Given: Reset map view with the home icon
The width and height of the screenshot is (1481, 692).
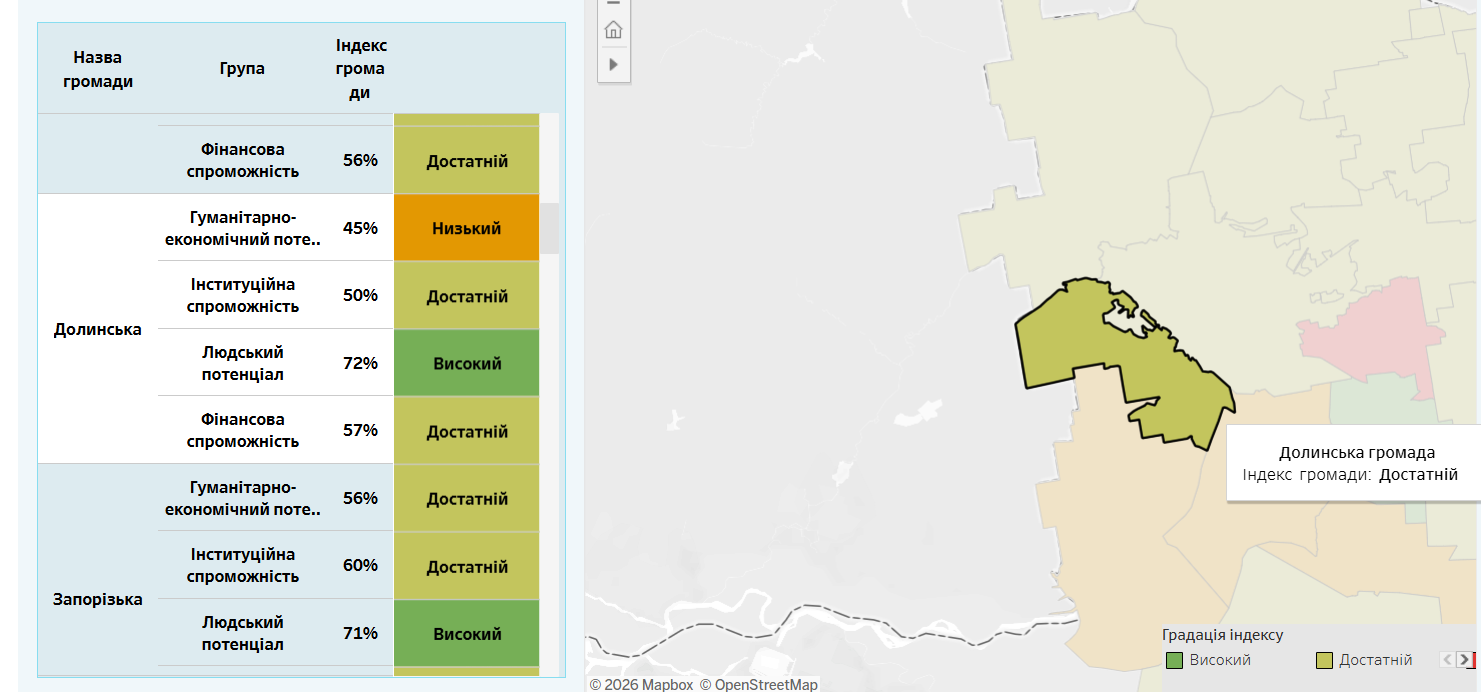Looking at the screenshot, I should 613,30.
